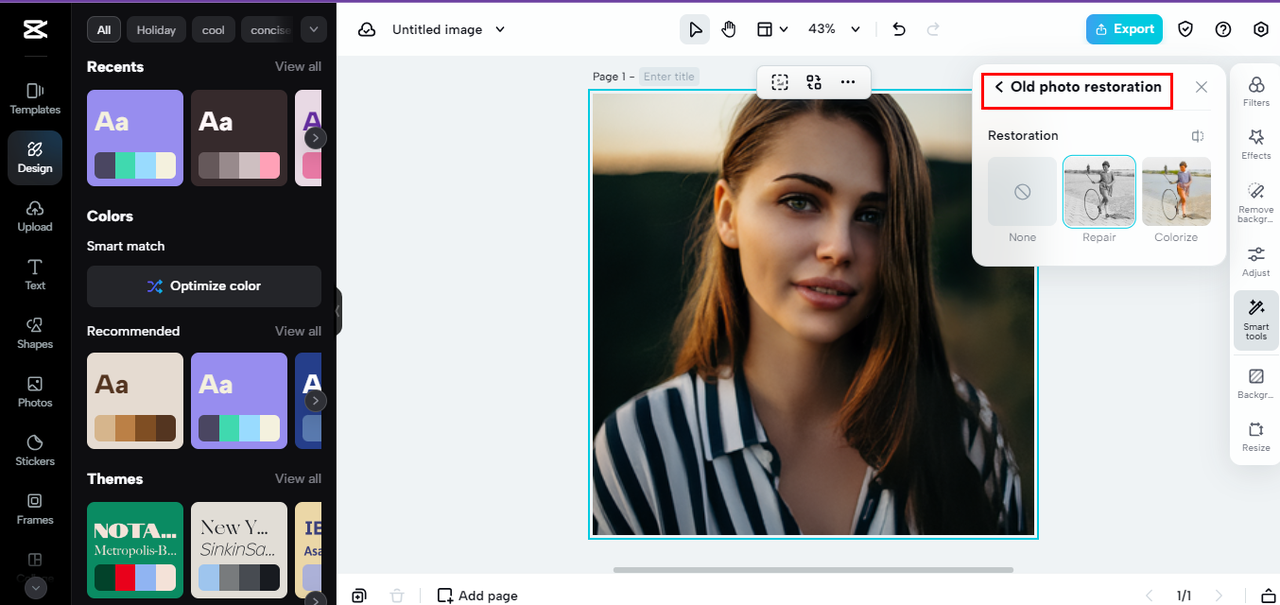Click the replace image toolbar icon
Image resolution: width=1280 pixels, height=605 pixels.
813,82
